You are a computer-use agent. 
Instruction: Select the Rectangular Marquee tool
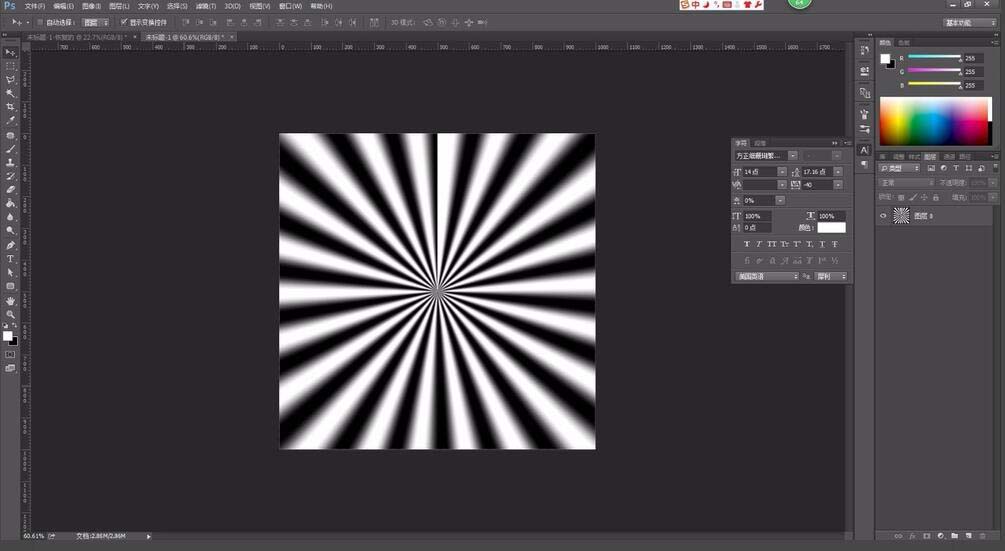[x=10, y=66]
